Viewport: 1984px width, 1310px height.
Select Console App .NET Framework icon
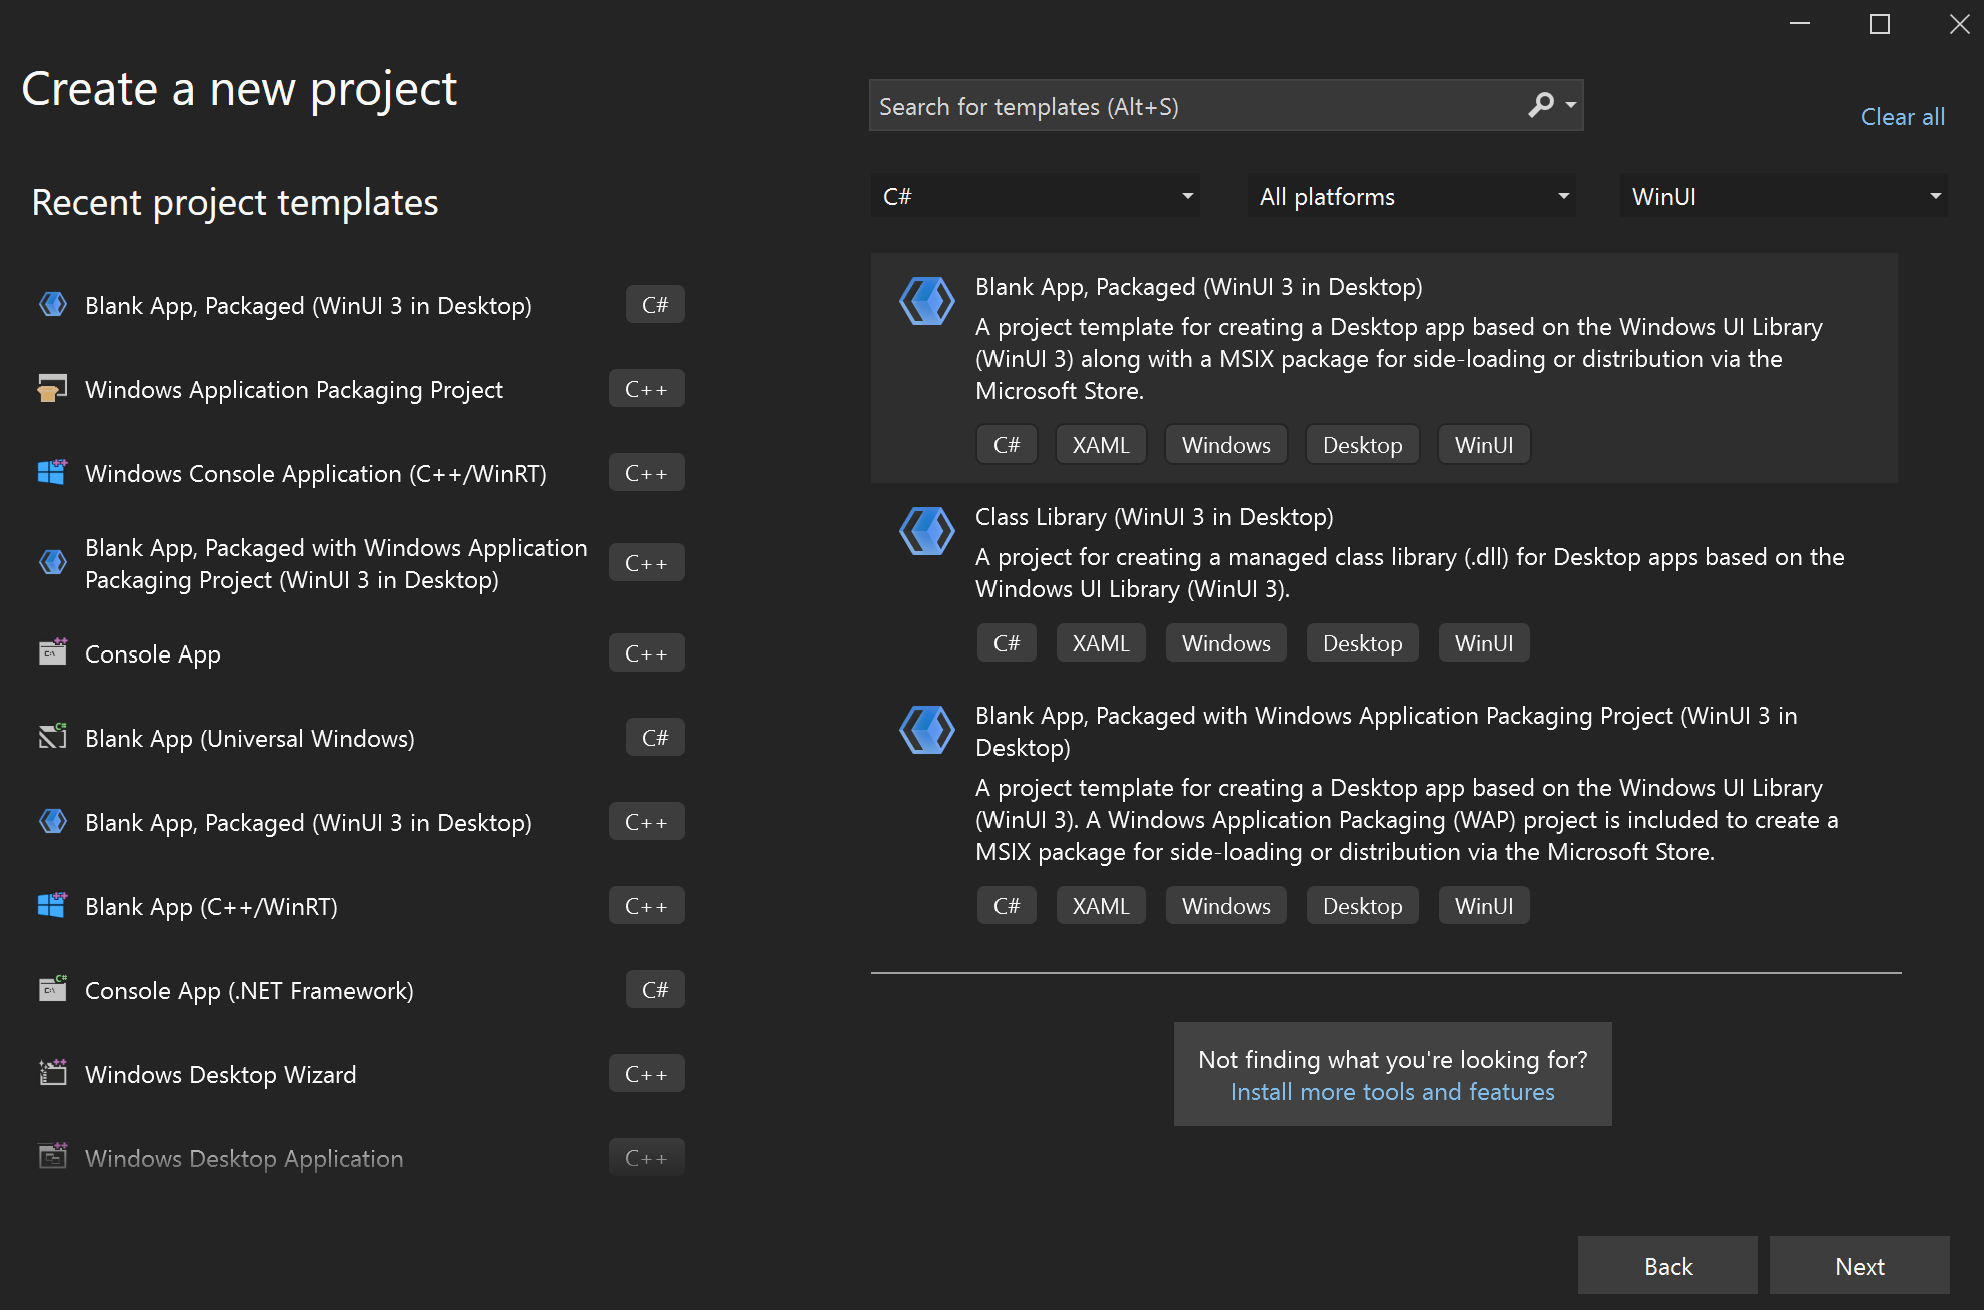coord(53,990)
